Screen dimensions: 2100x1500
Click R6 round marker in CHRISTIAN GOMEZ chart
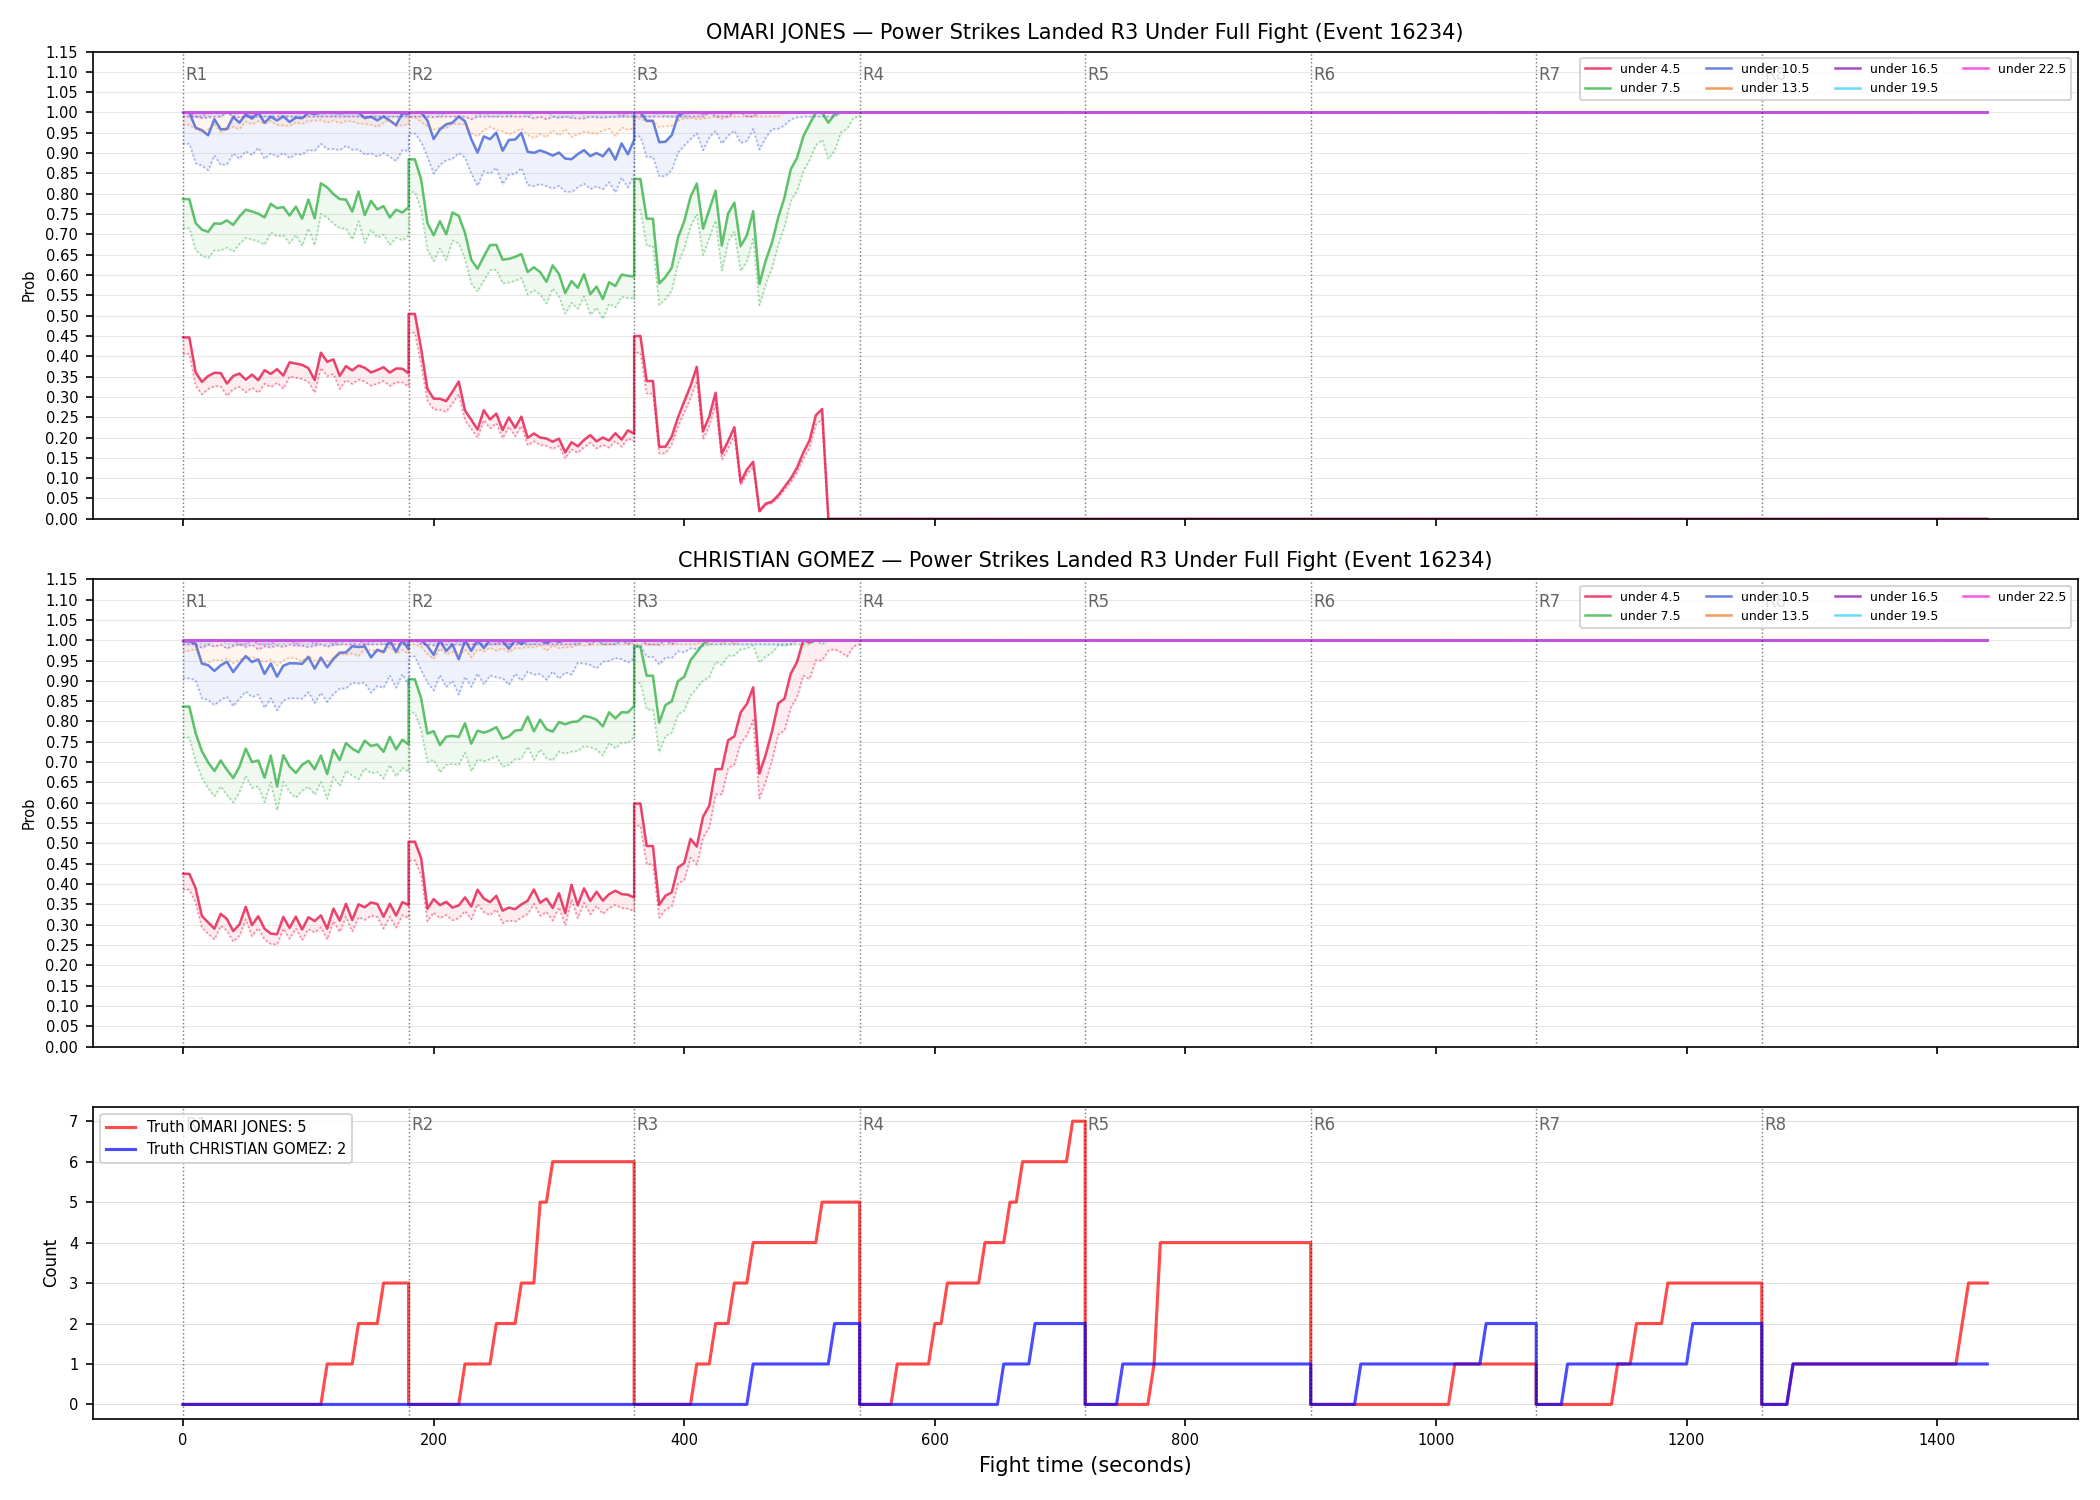pyautogui.click(x=1324, y=601)
